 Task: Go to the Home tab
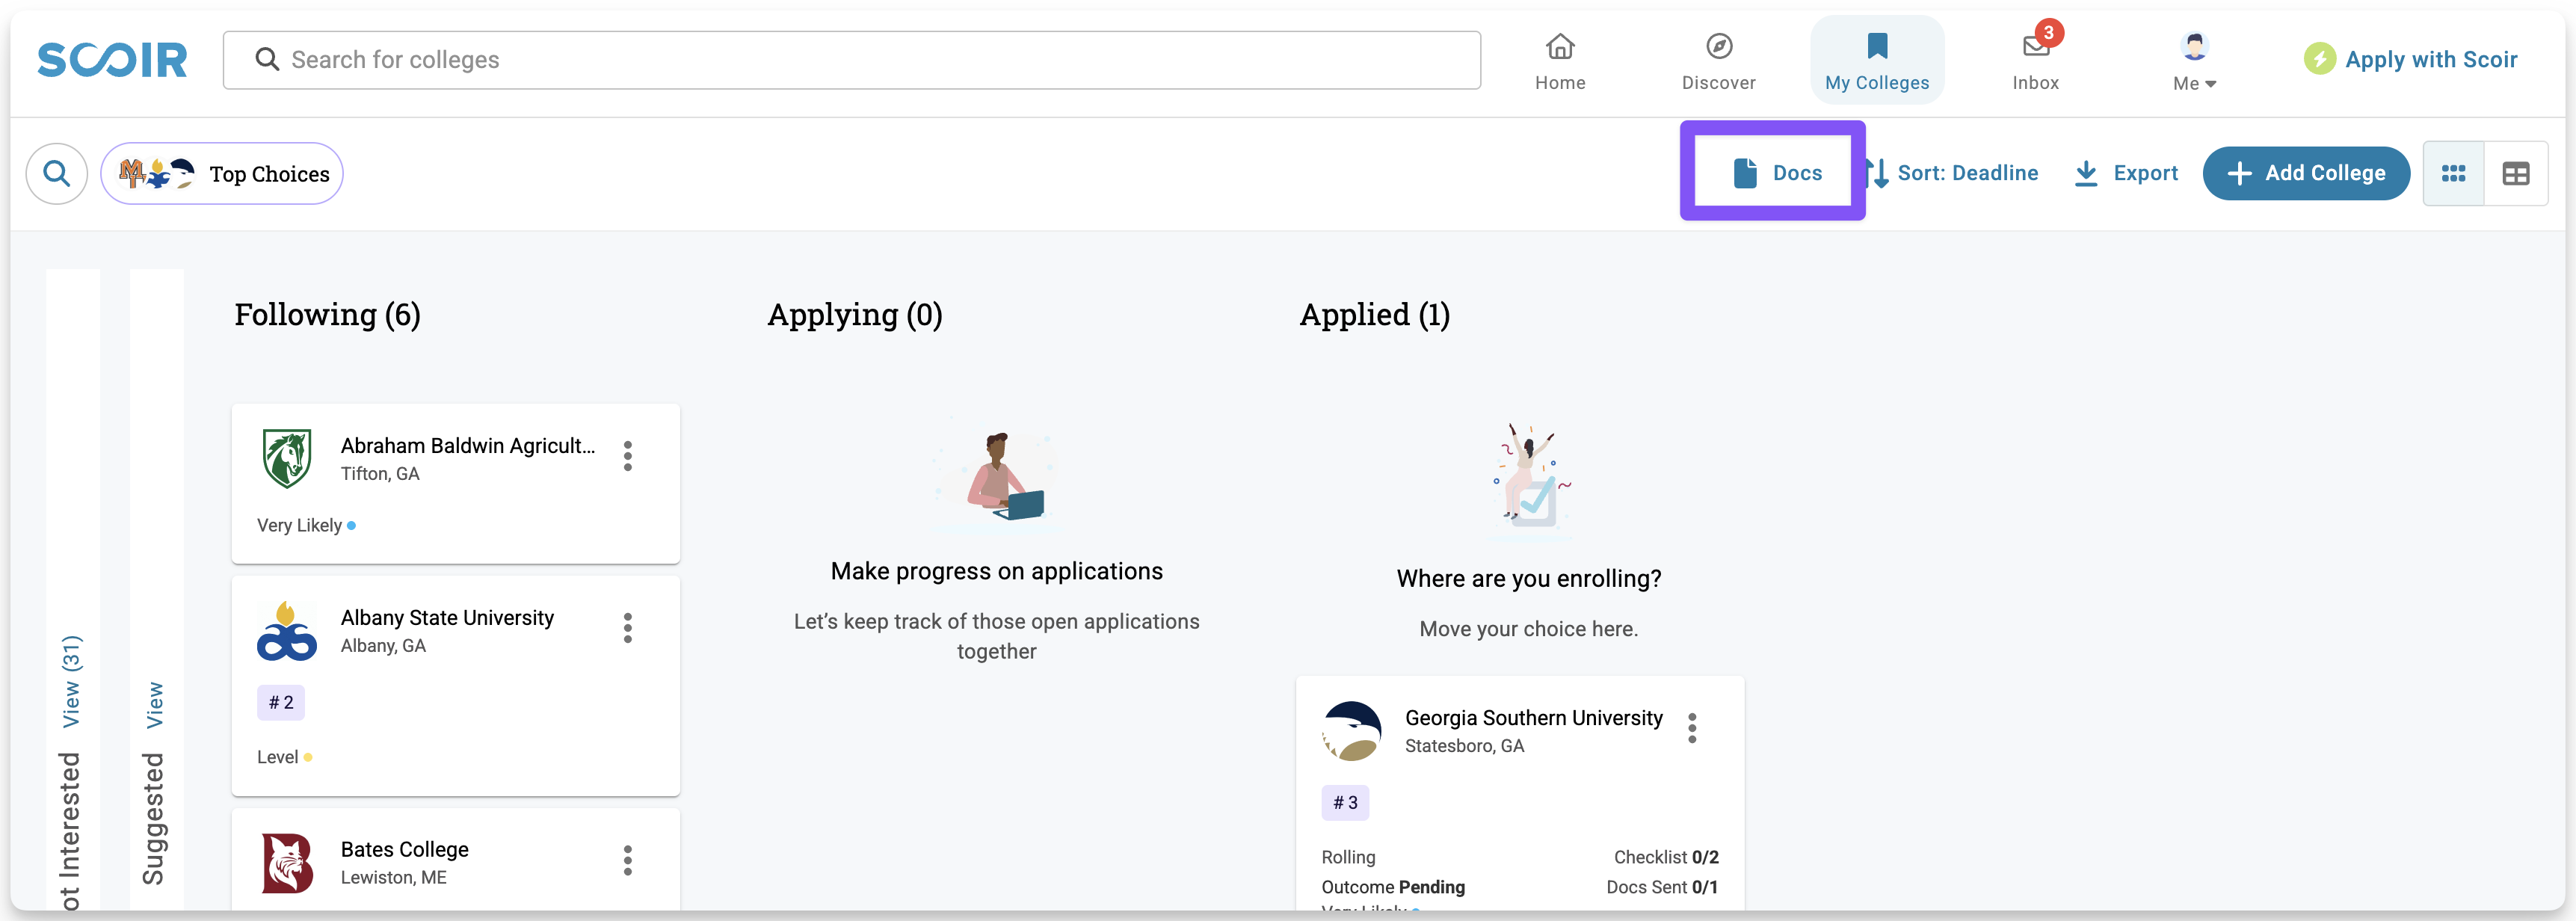1560,61
